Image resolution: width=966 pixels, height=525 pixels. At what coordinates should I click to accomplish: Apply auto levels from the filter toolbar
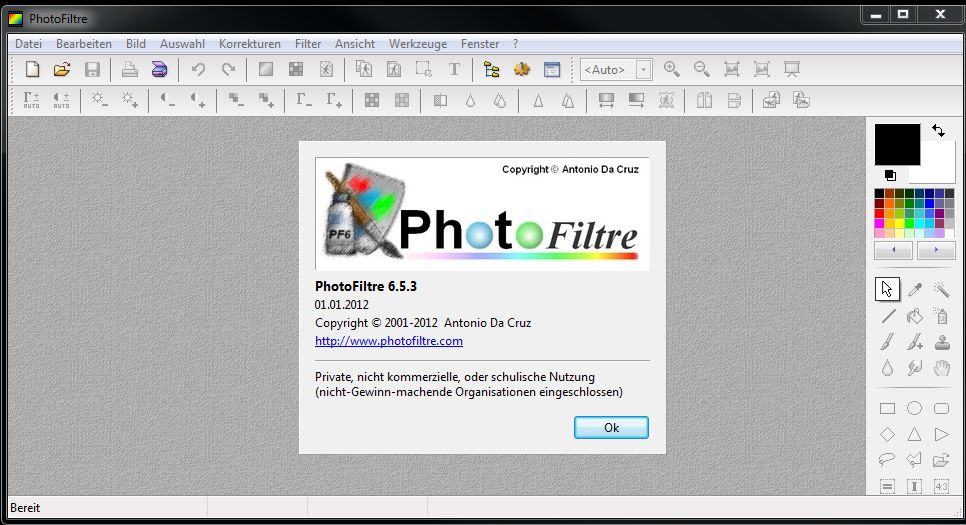pyautogui.click(x=31, y=100)
